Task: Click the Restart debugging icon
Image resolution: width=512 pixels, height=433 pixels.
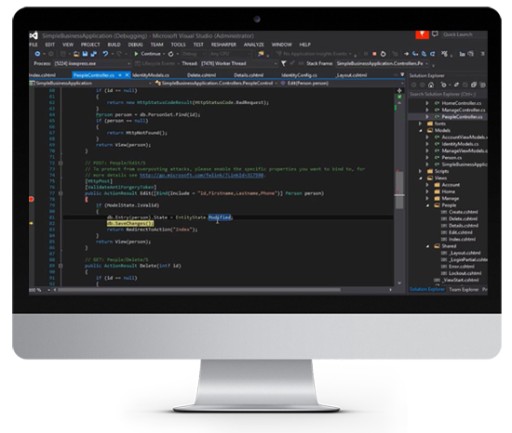Action: point(383,54)
